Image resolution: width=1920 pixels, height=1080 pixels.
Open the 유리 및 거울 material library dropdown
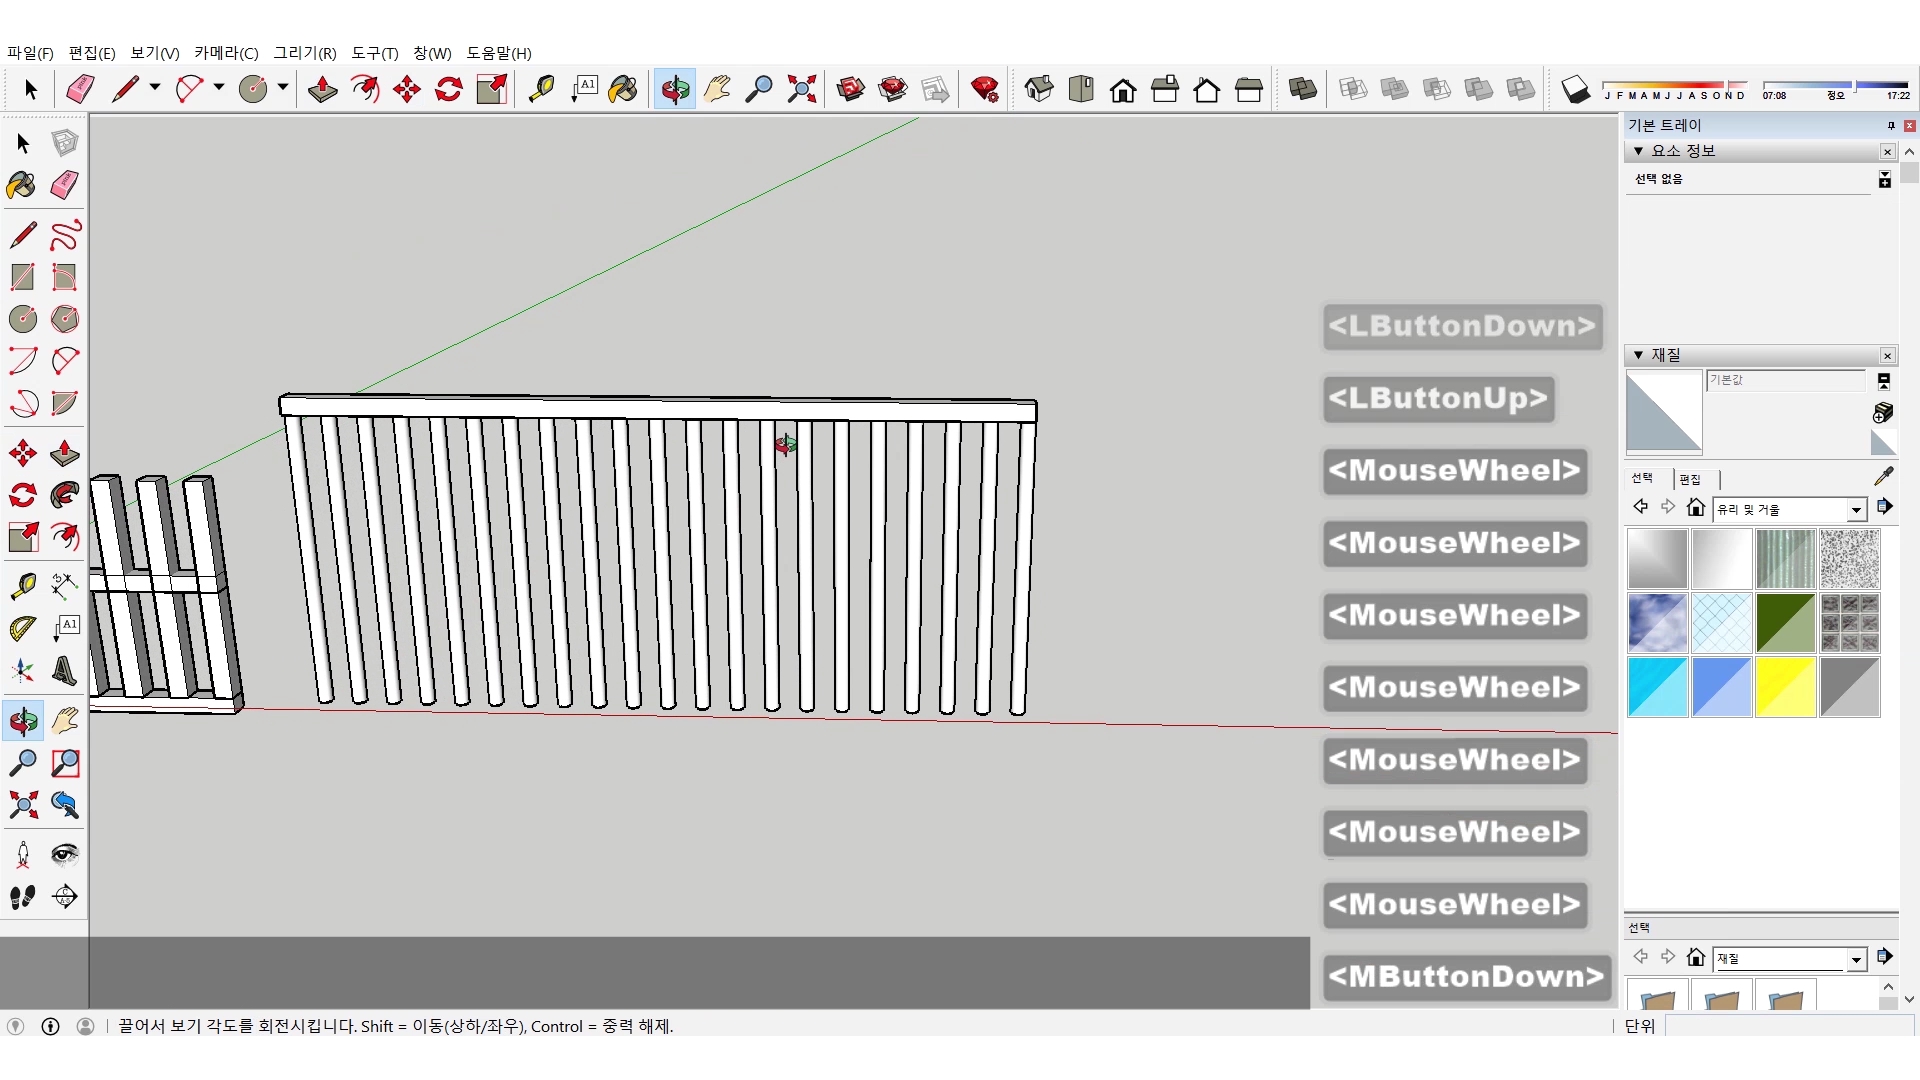pyautogui.click(x=1856, y=510)
